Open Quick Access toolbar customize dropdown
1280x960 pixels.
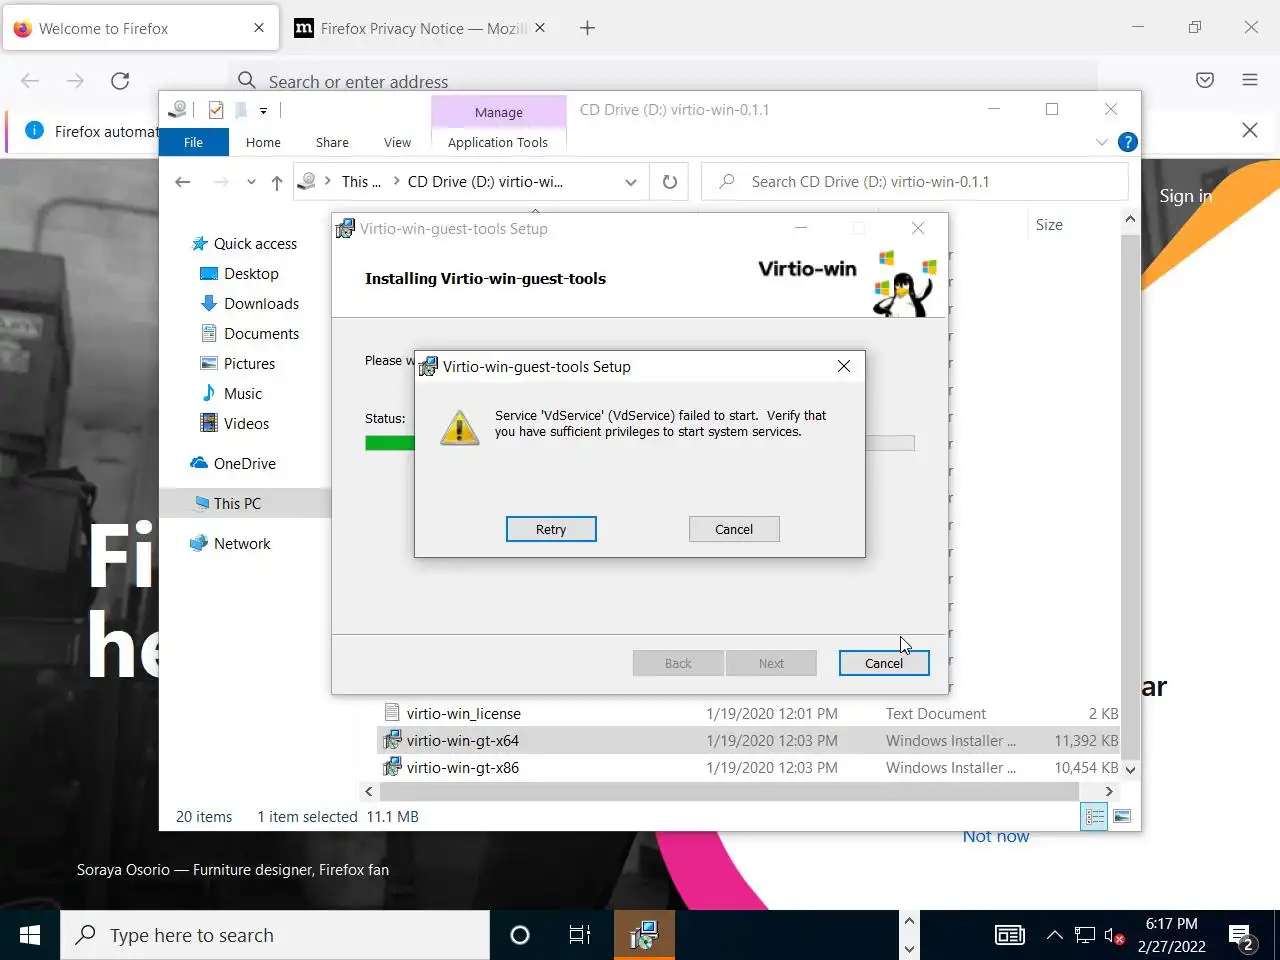coord(263,110)
